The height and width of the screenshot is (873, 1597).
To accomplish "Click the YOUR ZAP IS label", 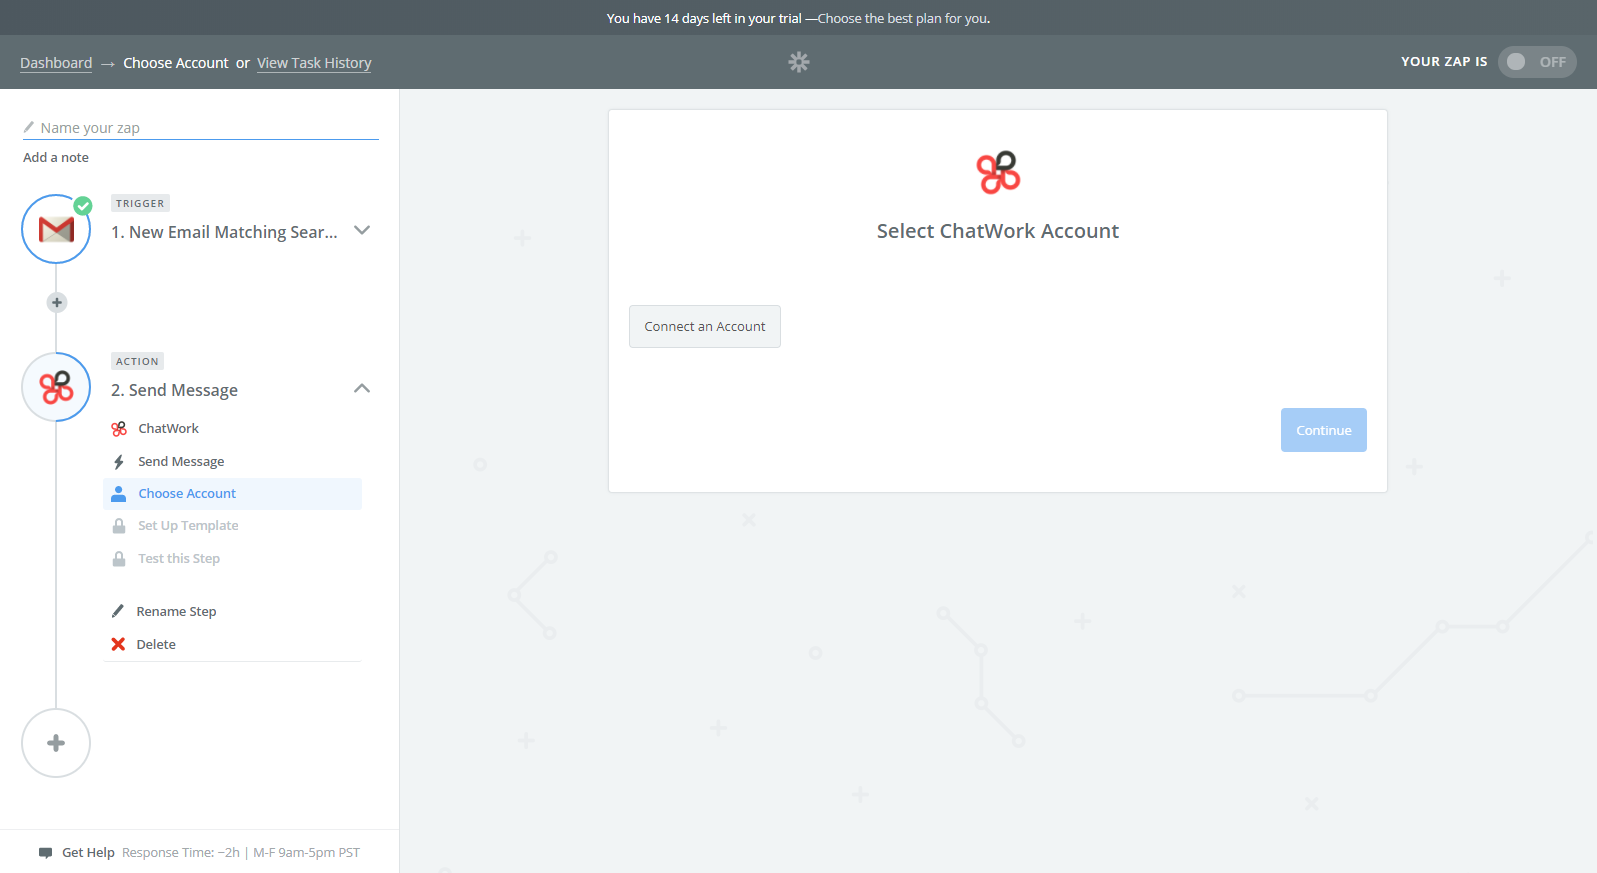I will 1444,62.
